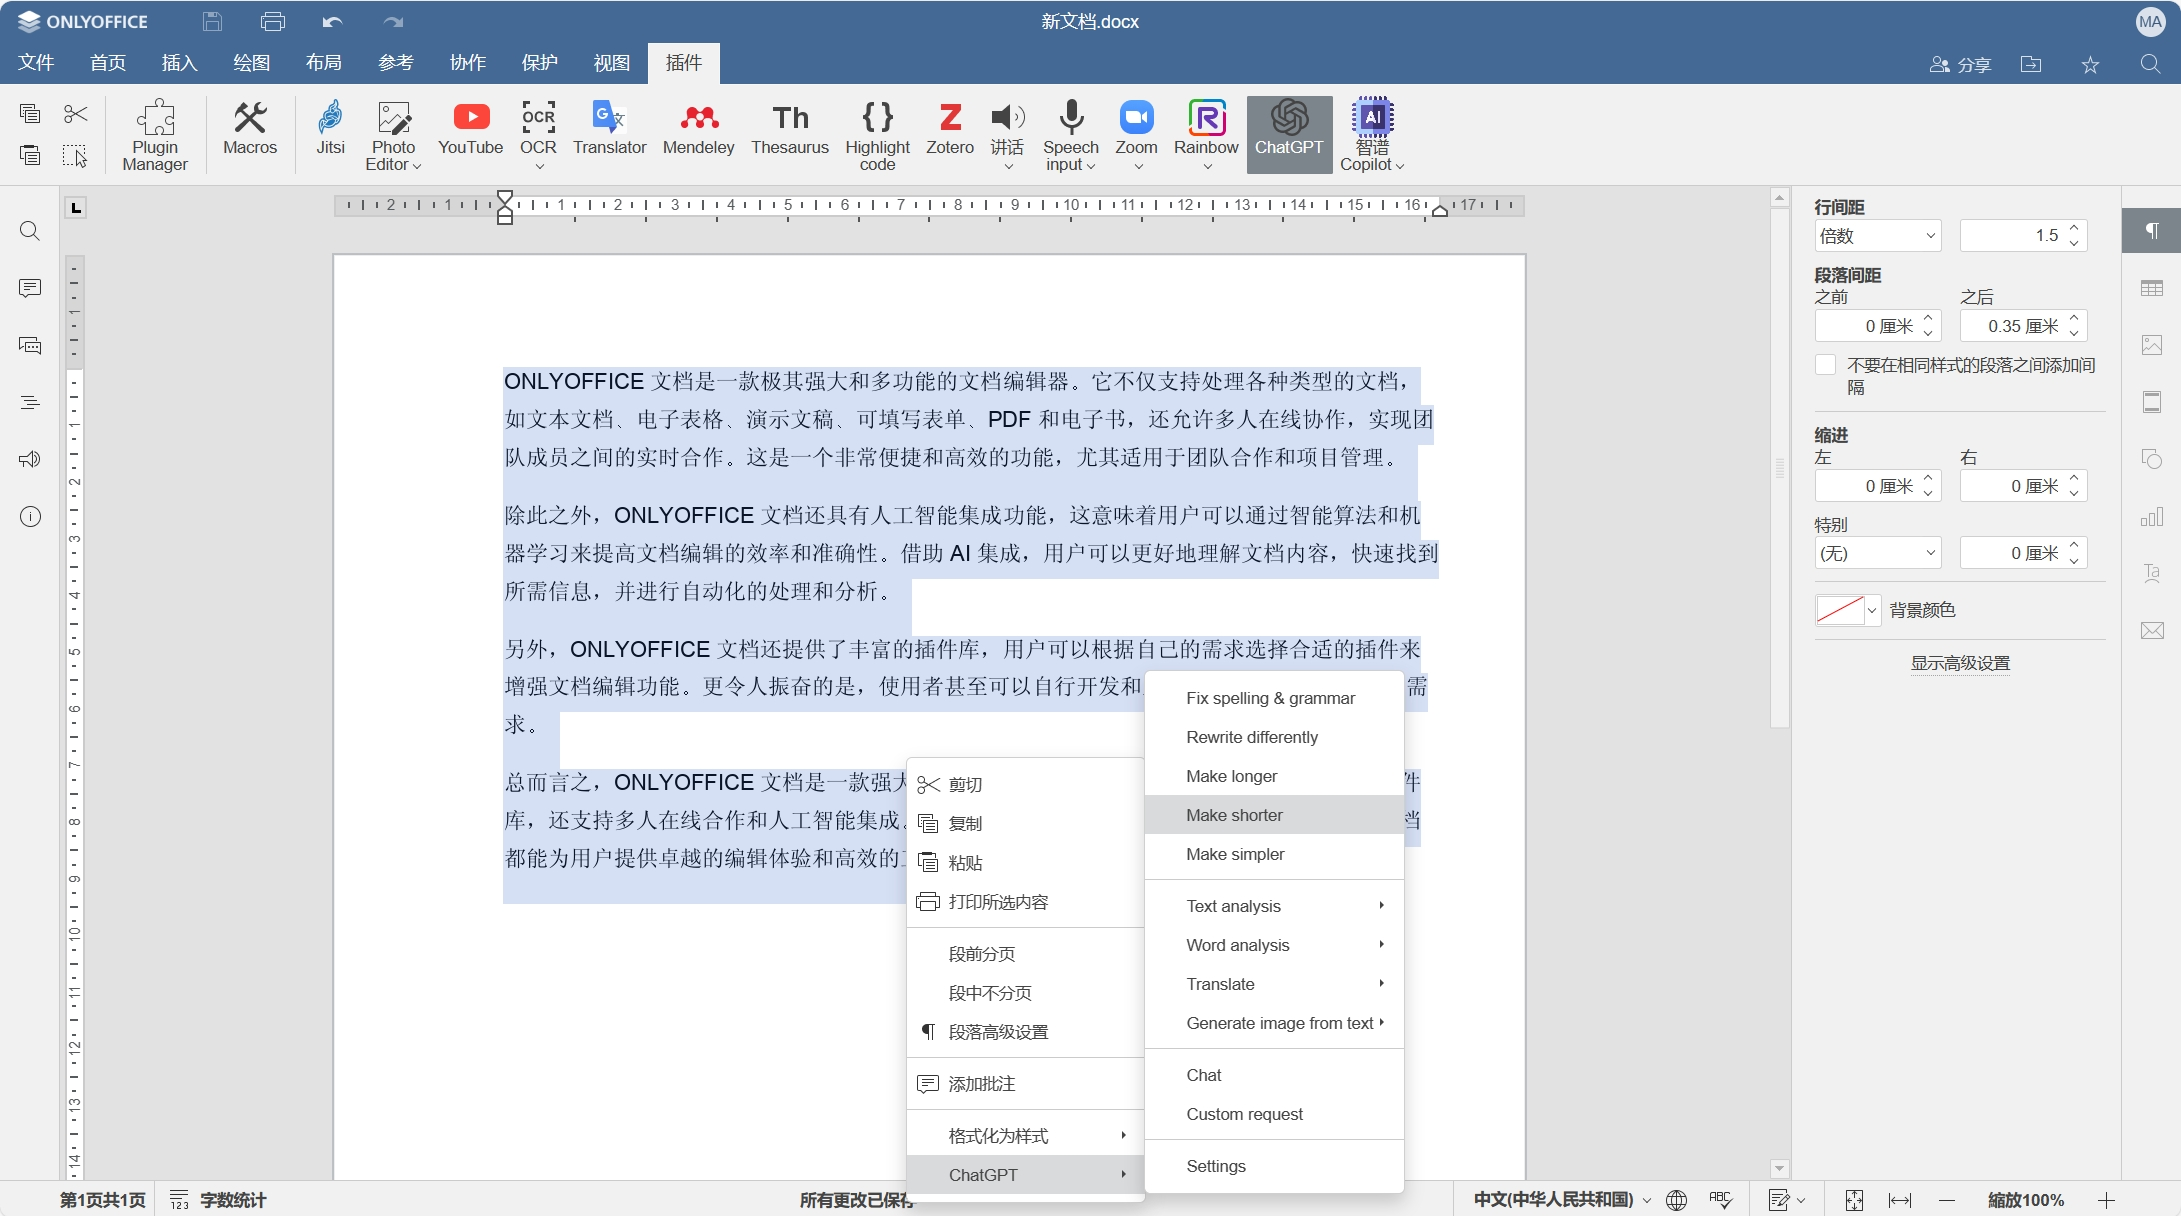2181x1216 pixels.
Task: Click the print icon in title bar
Action: click(272, 21)
